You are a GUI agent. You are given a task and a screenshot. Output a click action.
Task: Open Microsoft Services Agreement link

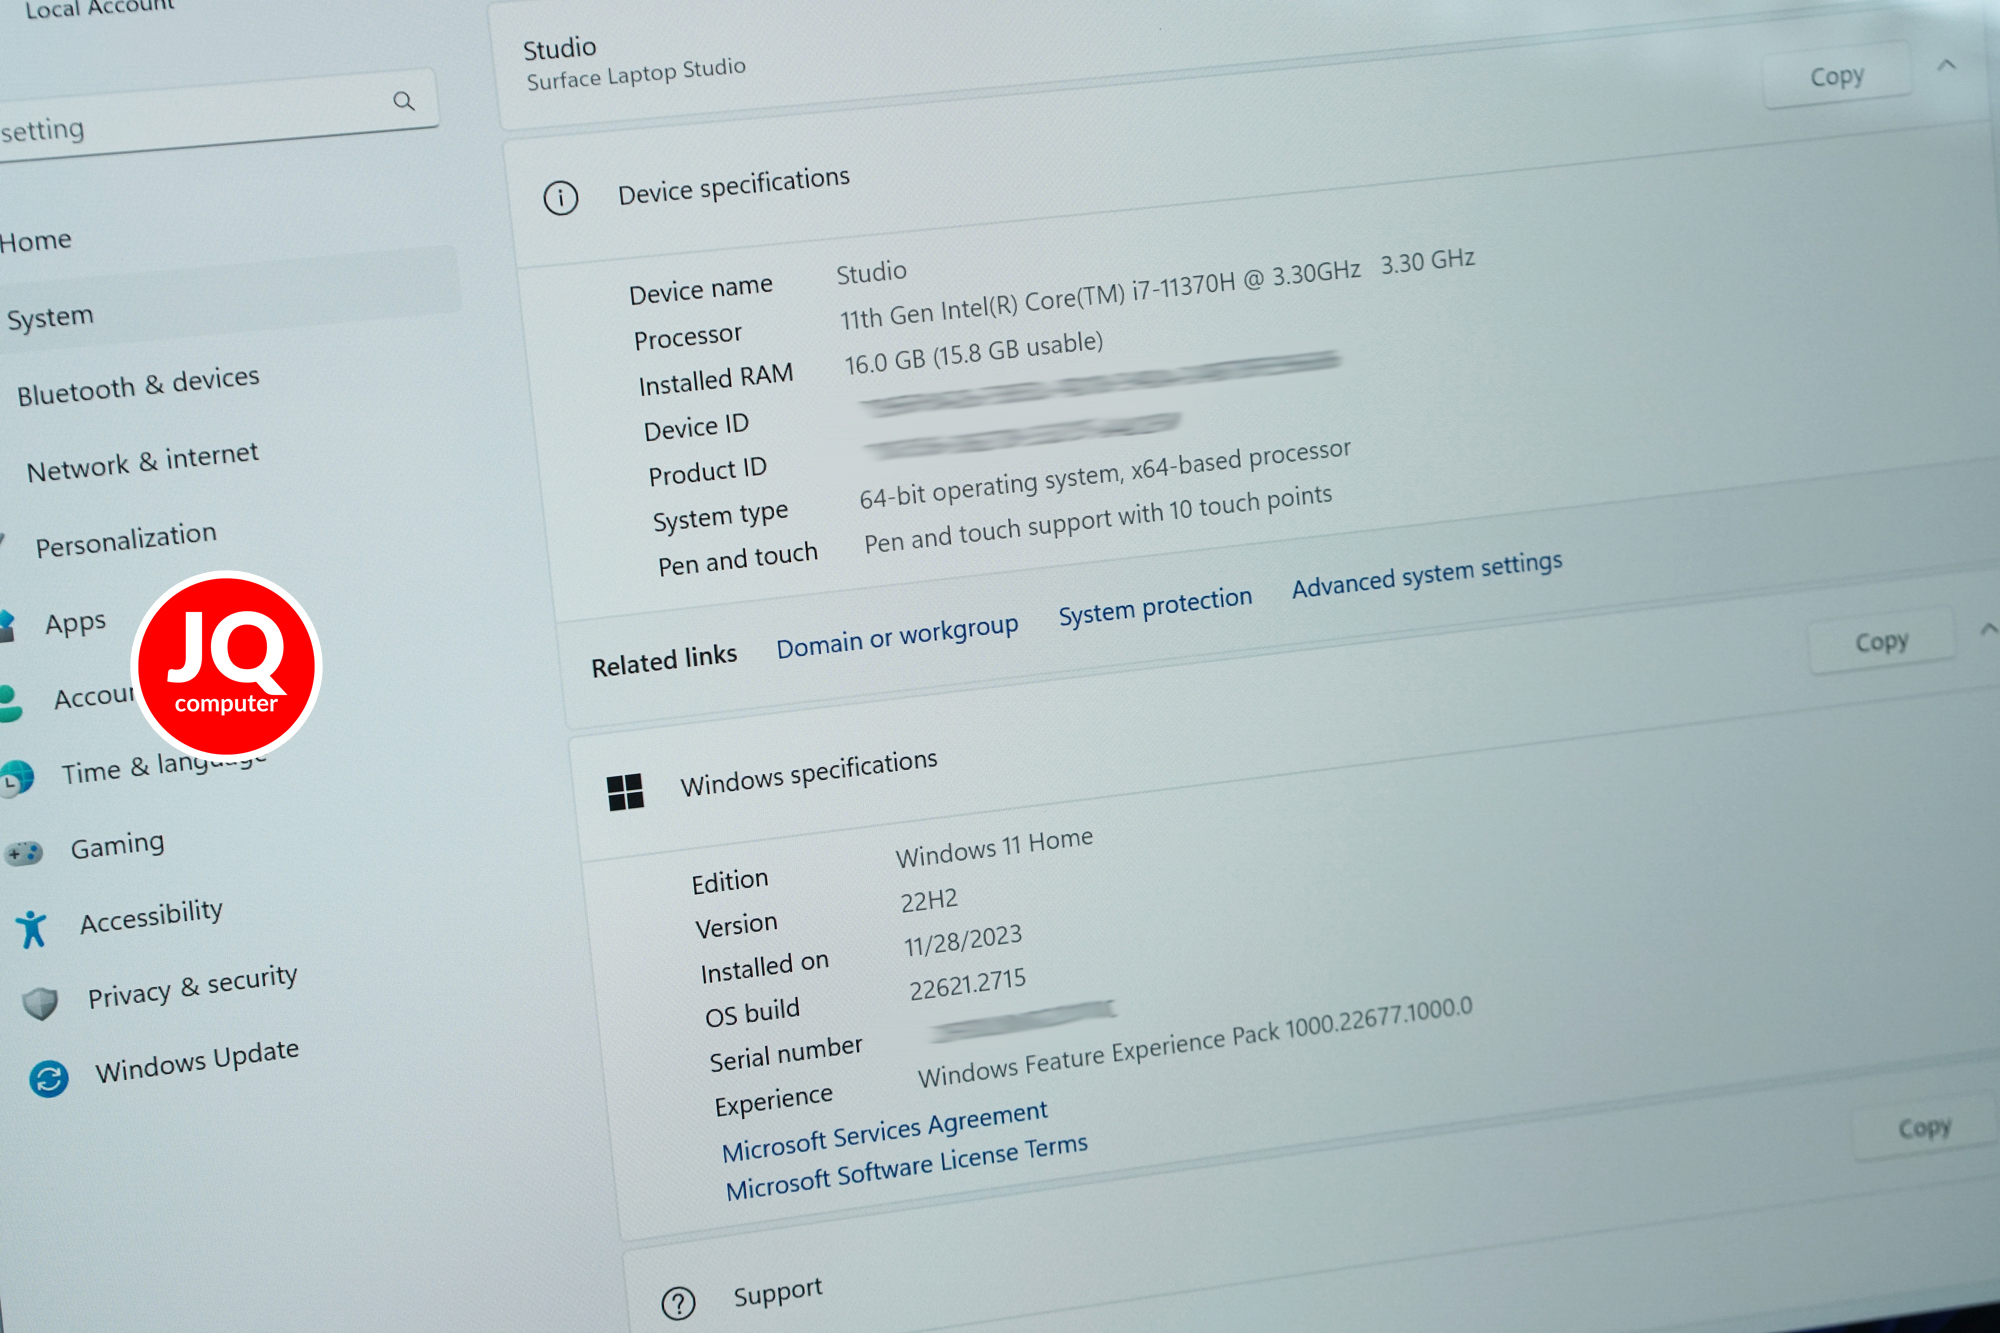click(x=884, y=1131)
